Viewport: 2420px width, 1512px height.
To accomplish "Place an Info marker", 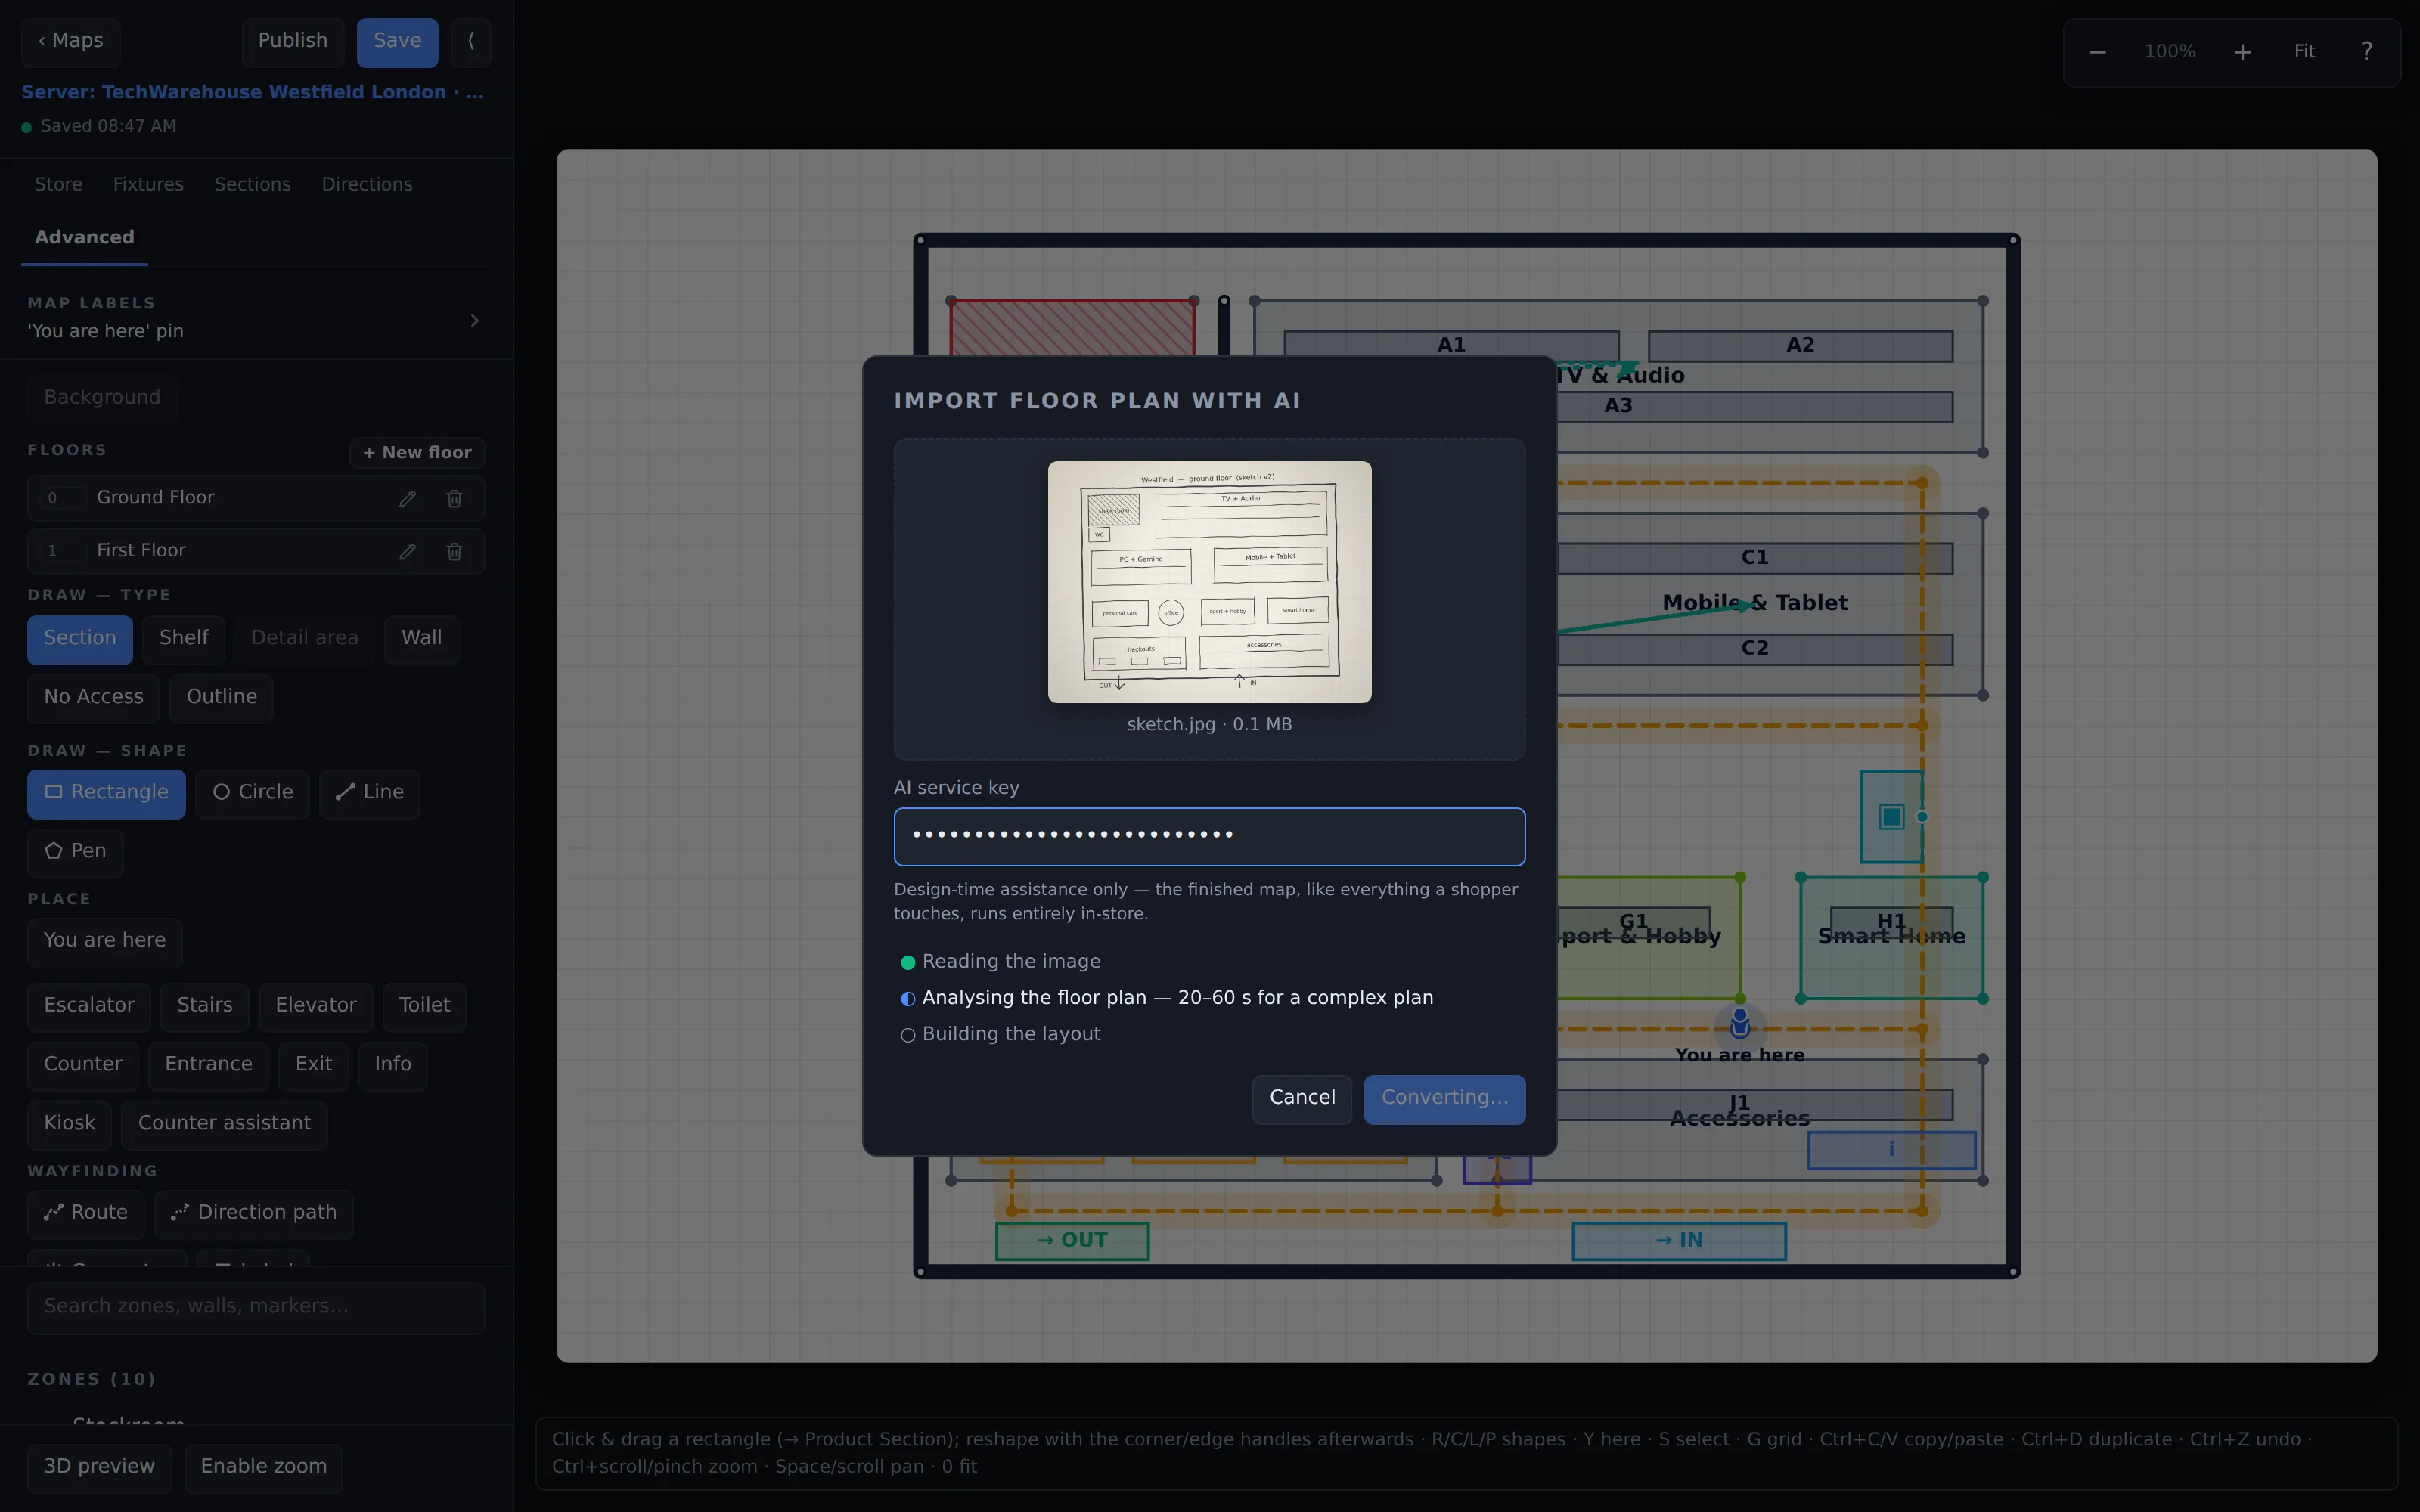I will point(393,1065).
